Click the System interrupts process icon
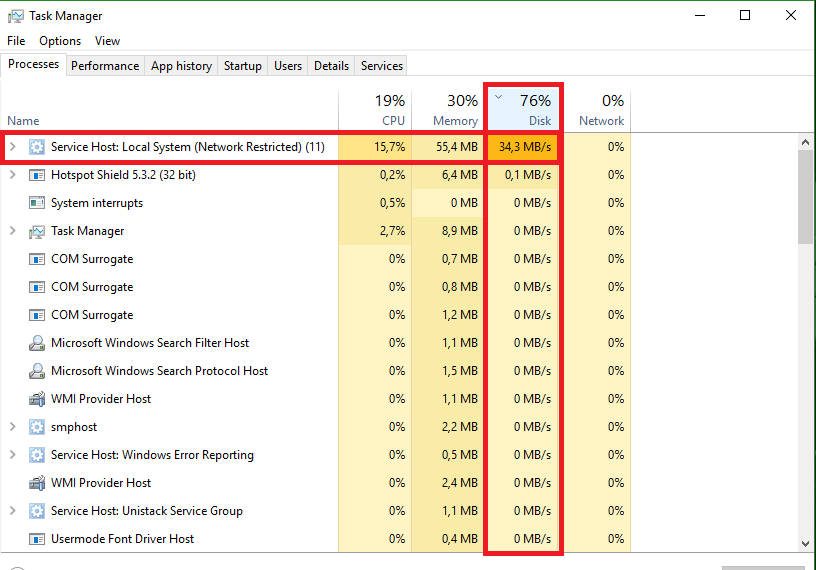This screenshot has height=570, width=816. (x=37, y=203)
